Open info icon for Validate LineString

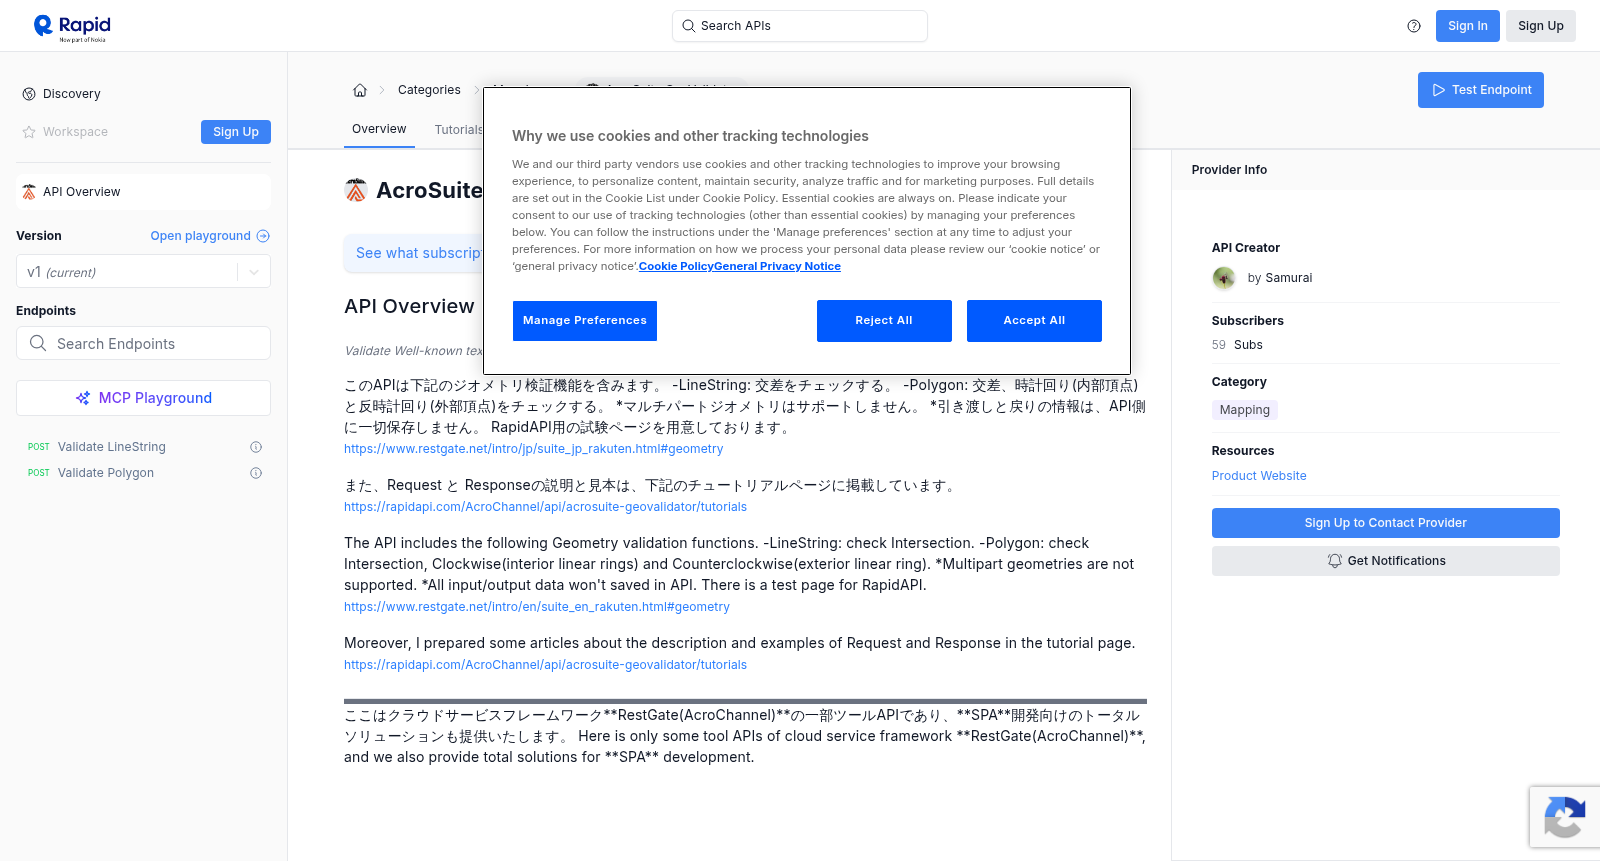[x=256, y=447]
